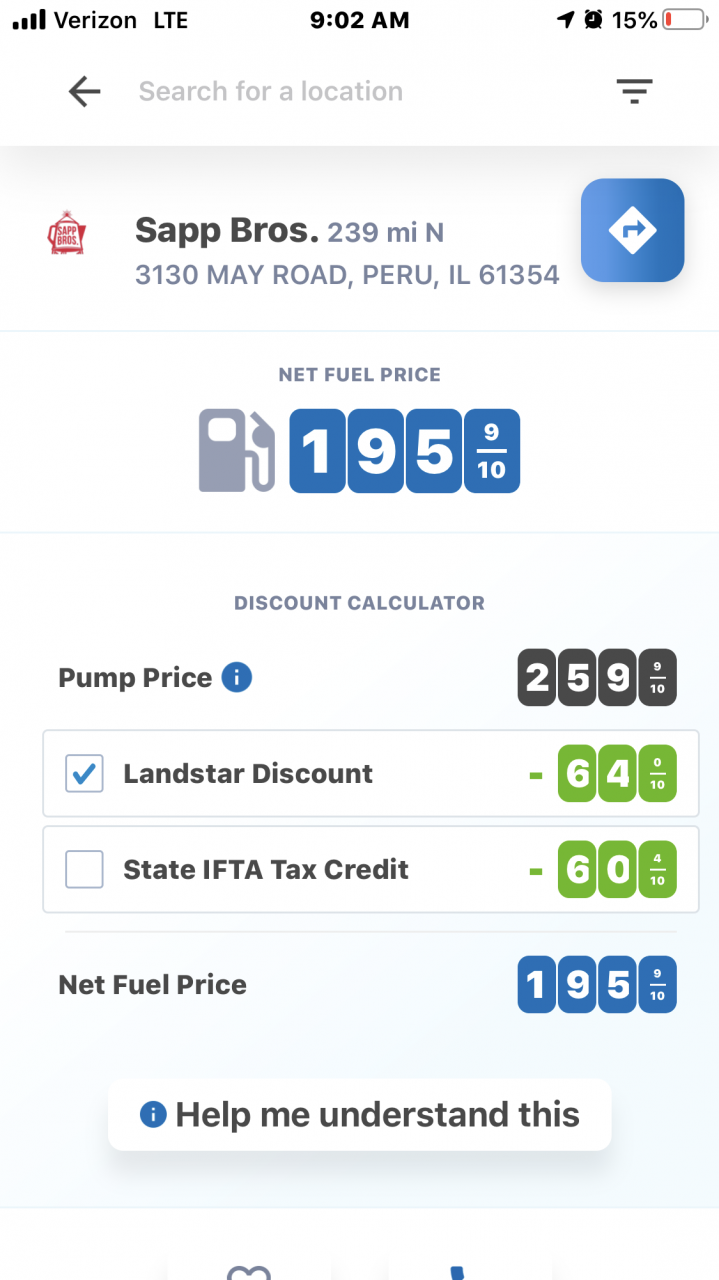Tap the Sapp Bros. station name

pyautogui.click(x=227, y=231)
